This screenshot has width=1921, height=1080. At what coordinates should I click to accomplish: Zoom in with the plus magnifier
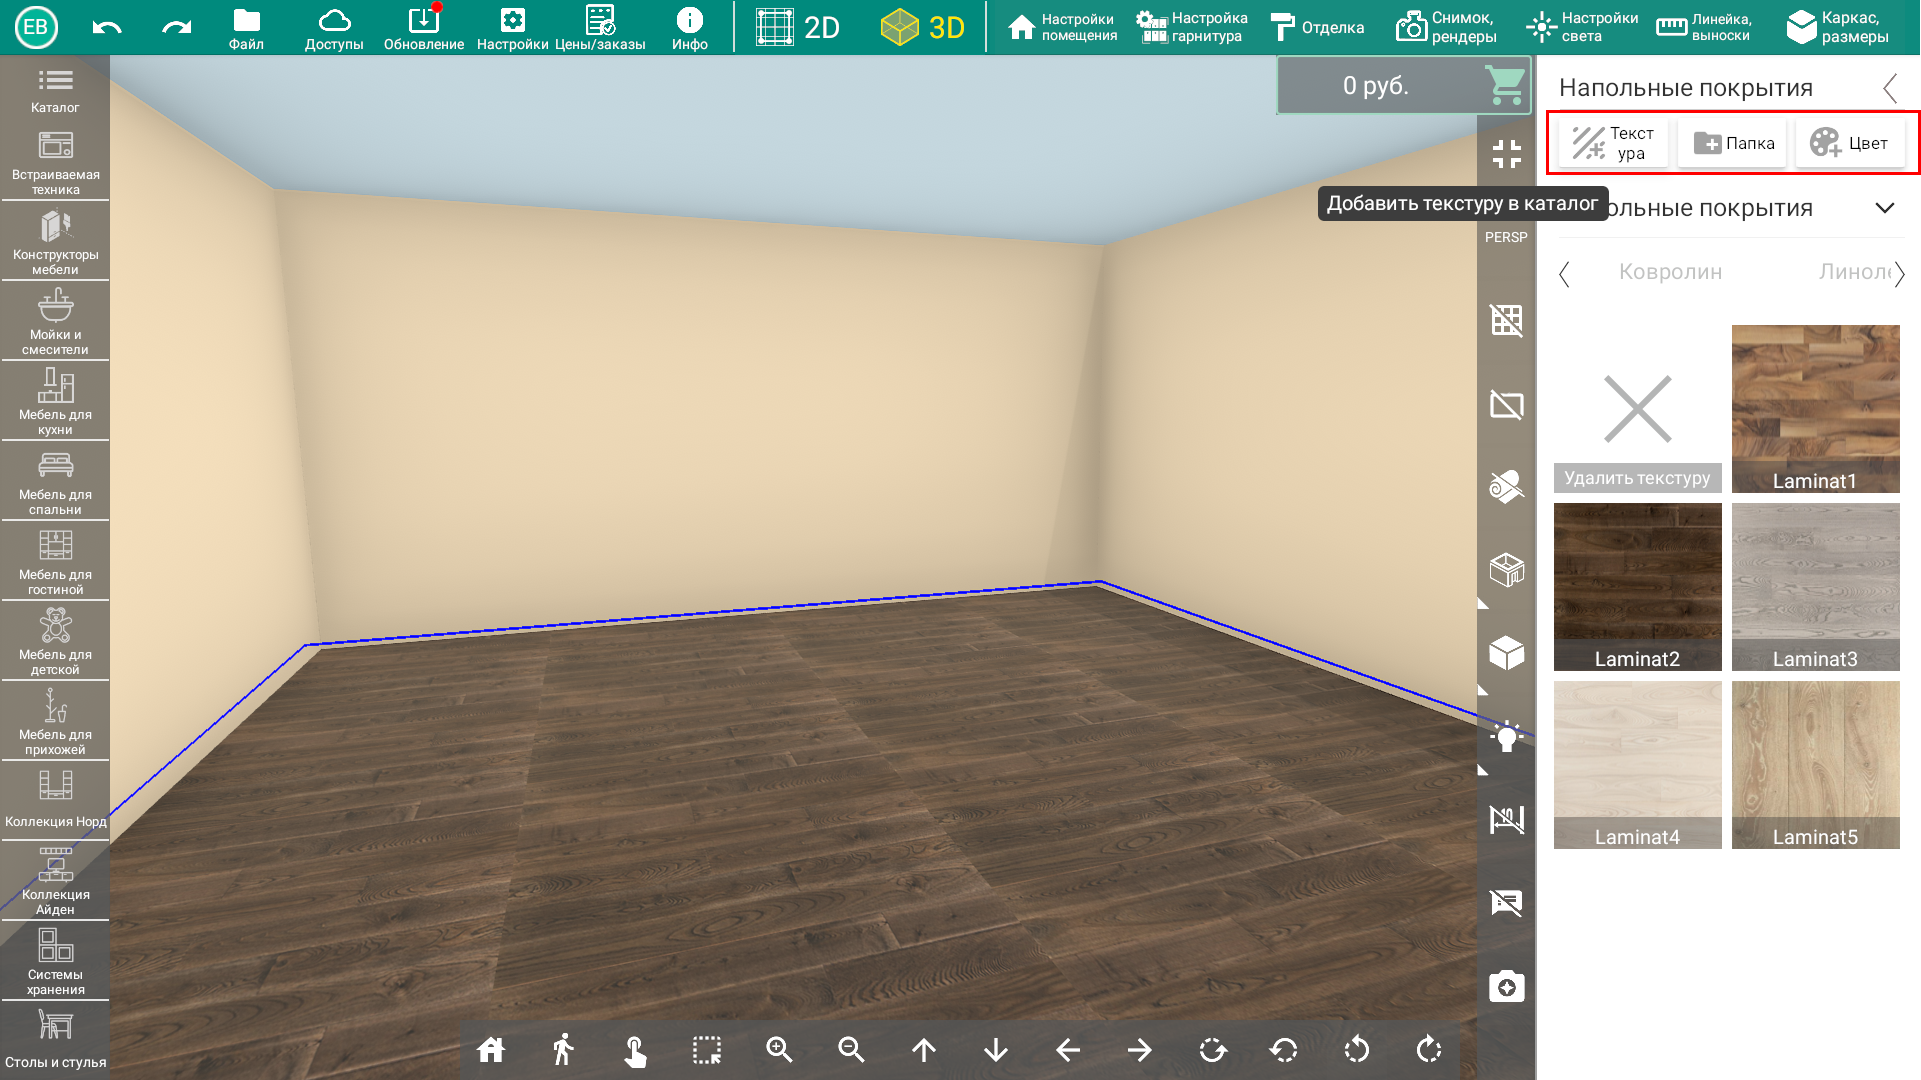(x=779, y=1050)
